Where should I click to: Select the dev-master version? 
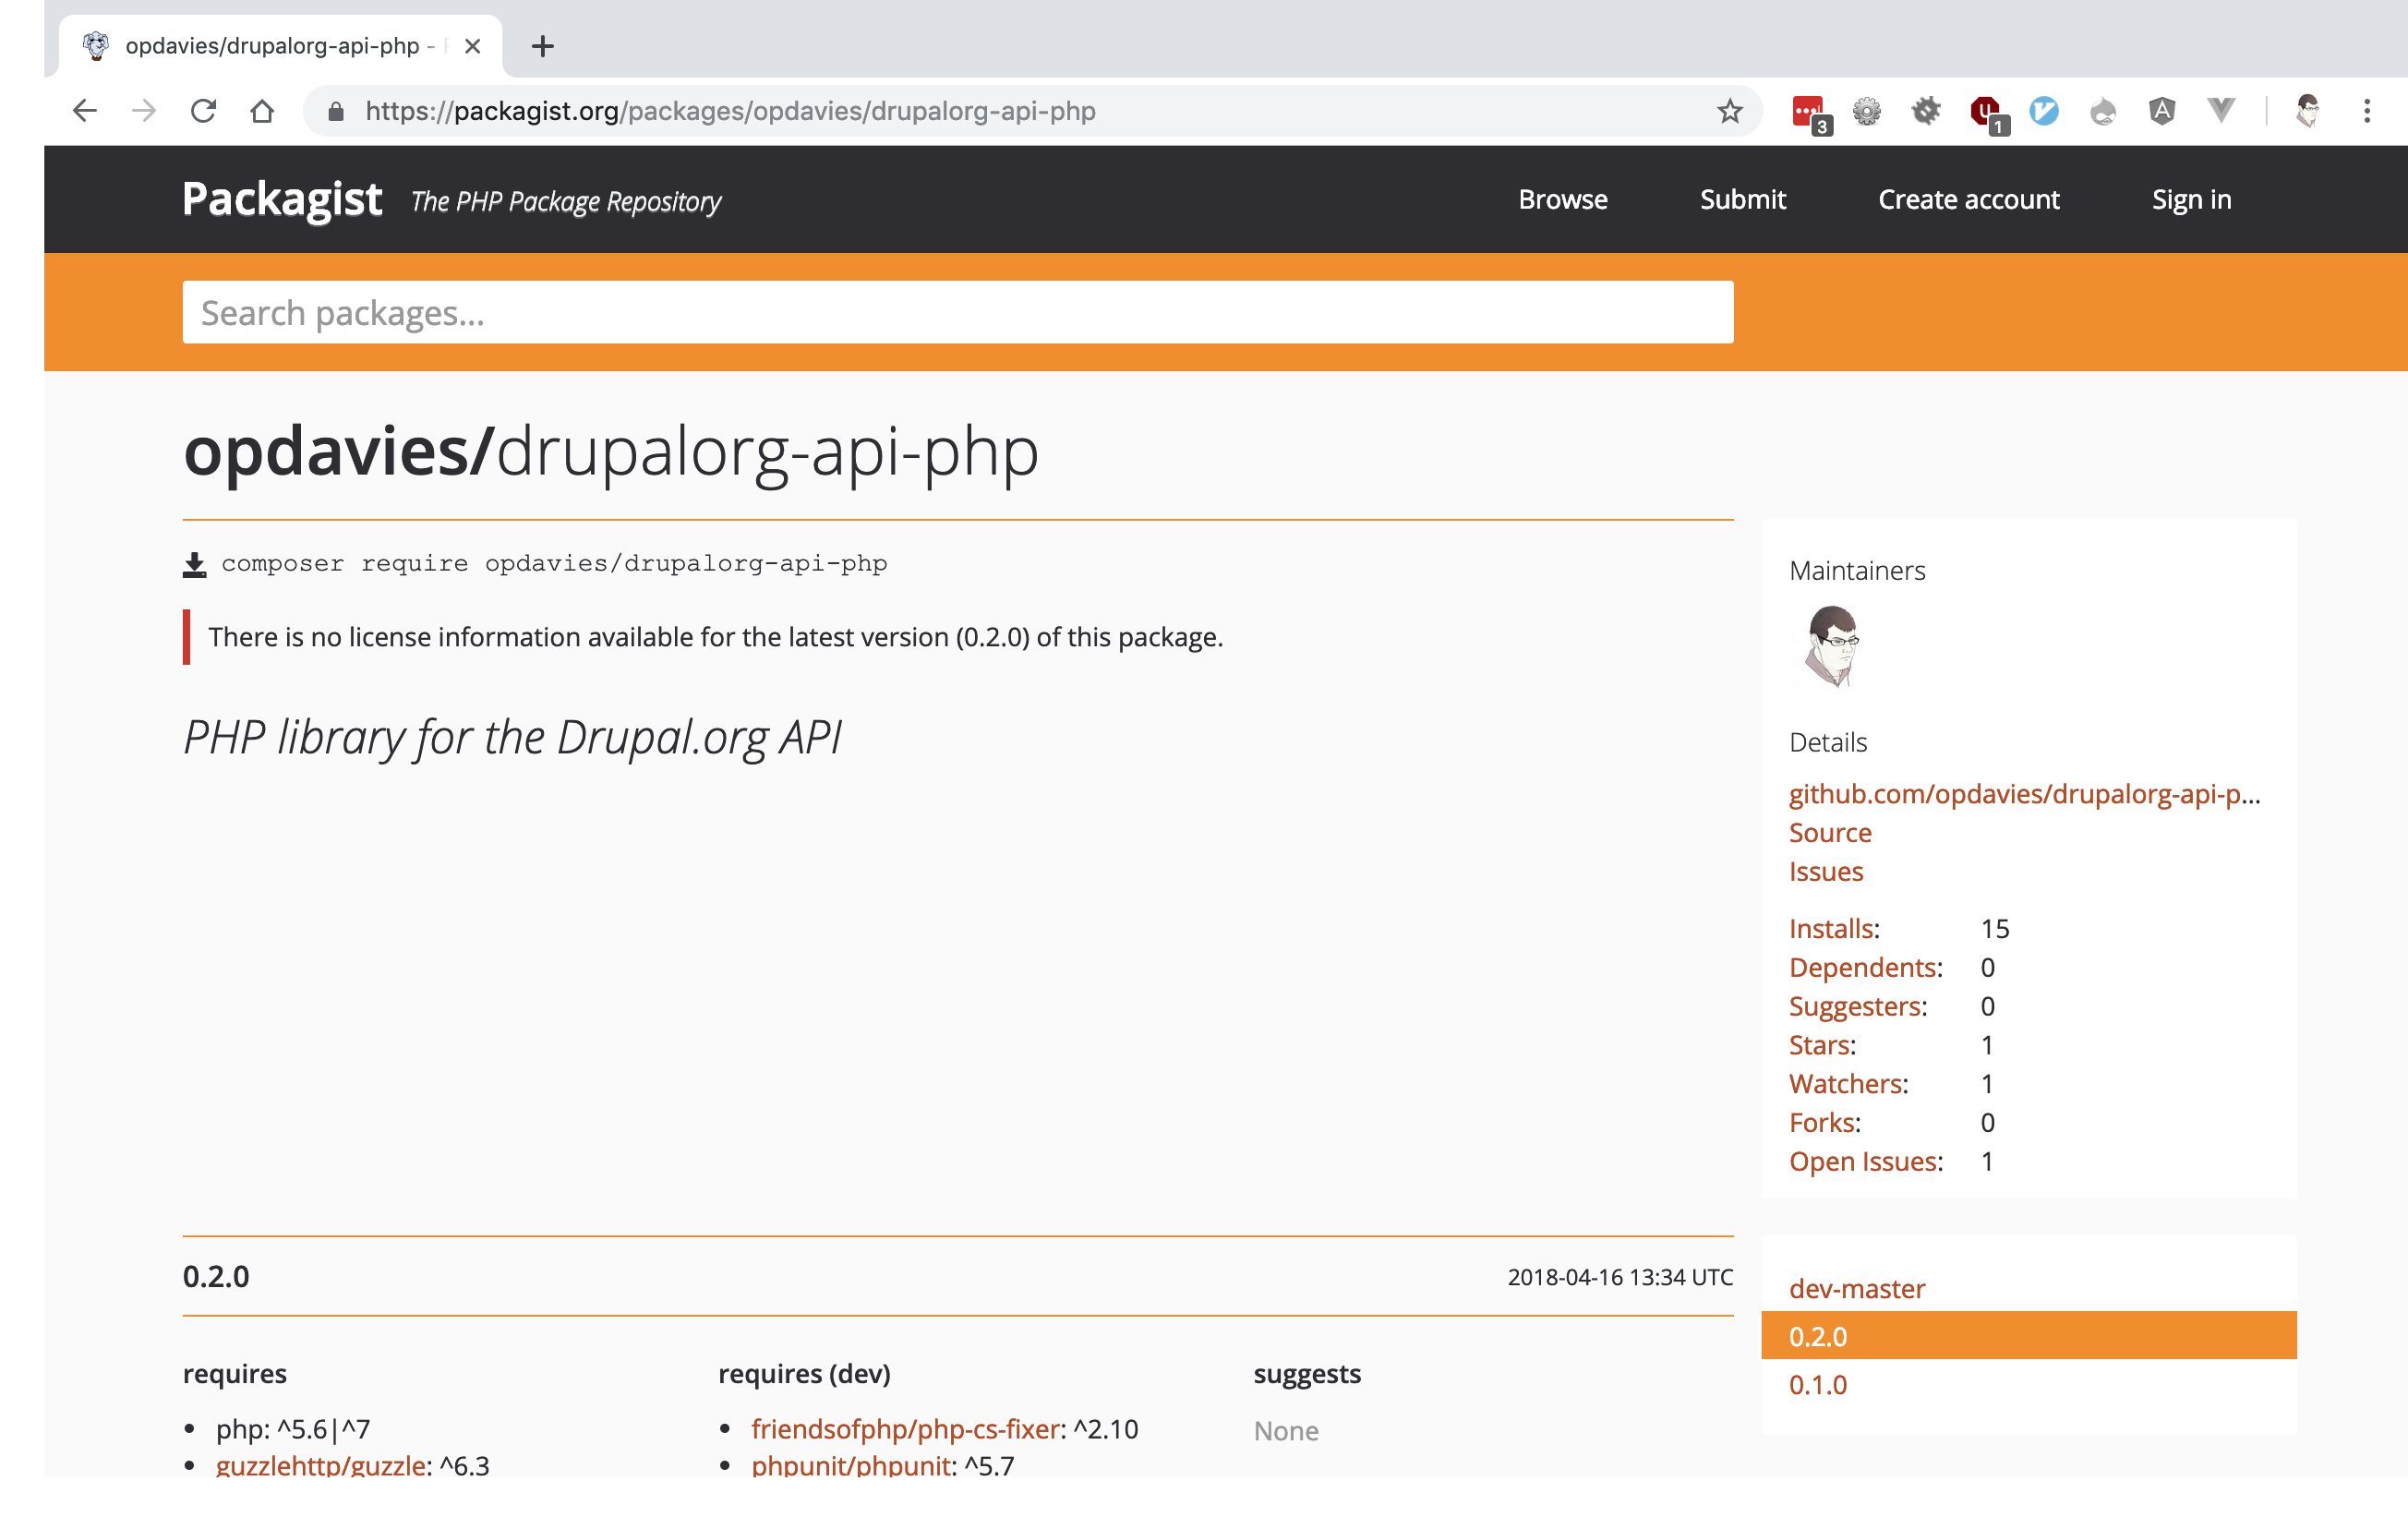point(1856,1288)
